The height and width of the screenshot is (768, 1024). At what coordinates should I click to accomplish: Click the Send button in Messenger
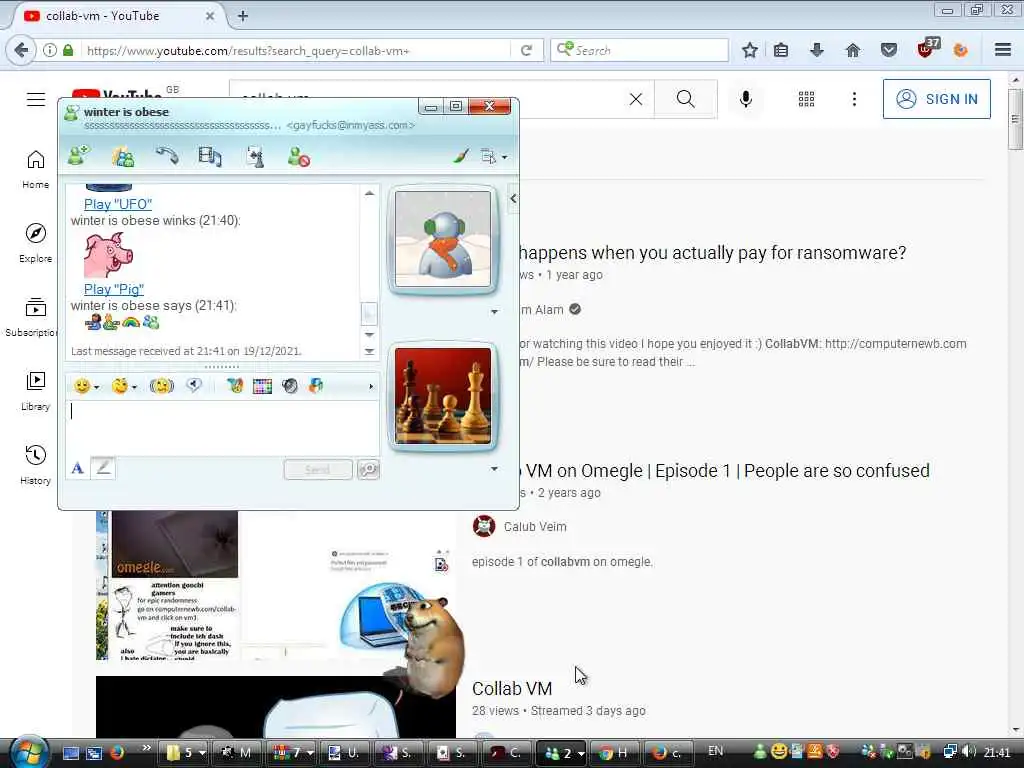[318, 470]
